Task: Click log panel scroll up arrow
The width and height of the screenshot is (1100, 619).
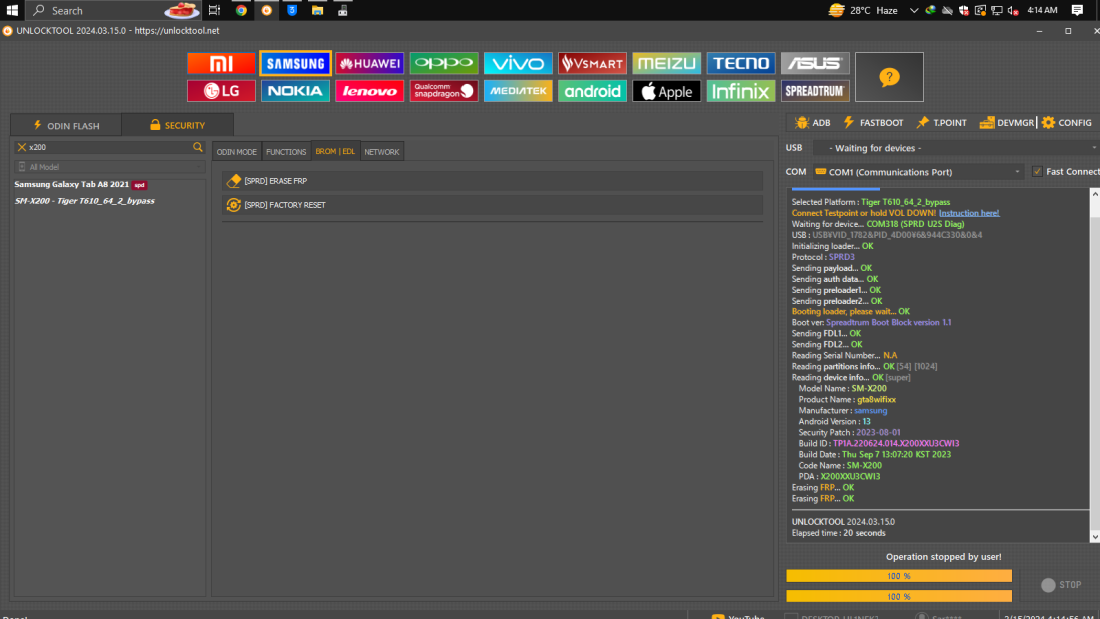Action: point(1094,194)
